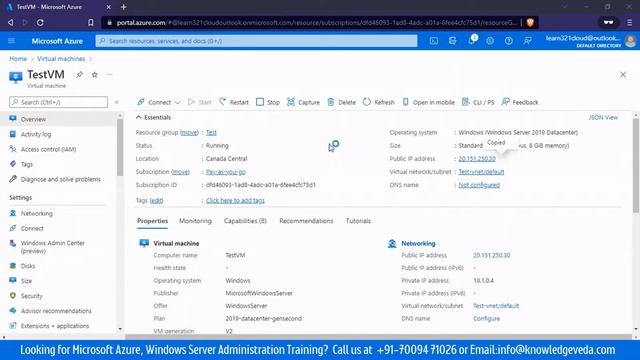Image resolution: width=640 pixels, height=360 pixels.
Task: Expand the Connect dropdown
Action: click(x=159, y=102)
